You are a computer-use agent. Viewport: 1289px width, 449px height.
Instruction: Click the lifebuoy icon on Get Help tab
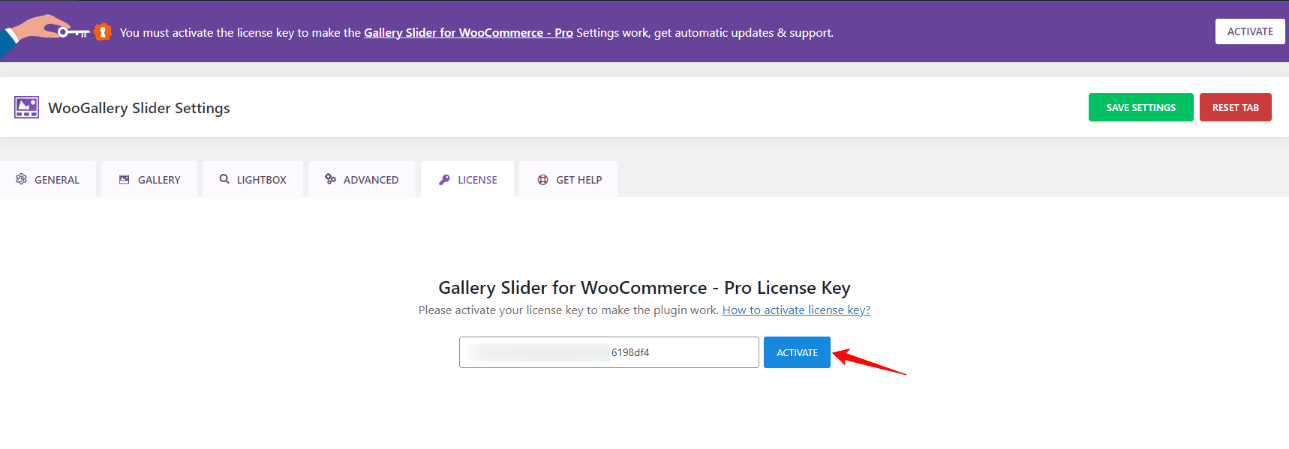tap(542, 180)
